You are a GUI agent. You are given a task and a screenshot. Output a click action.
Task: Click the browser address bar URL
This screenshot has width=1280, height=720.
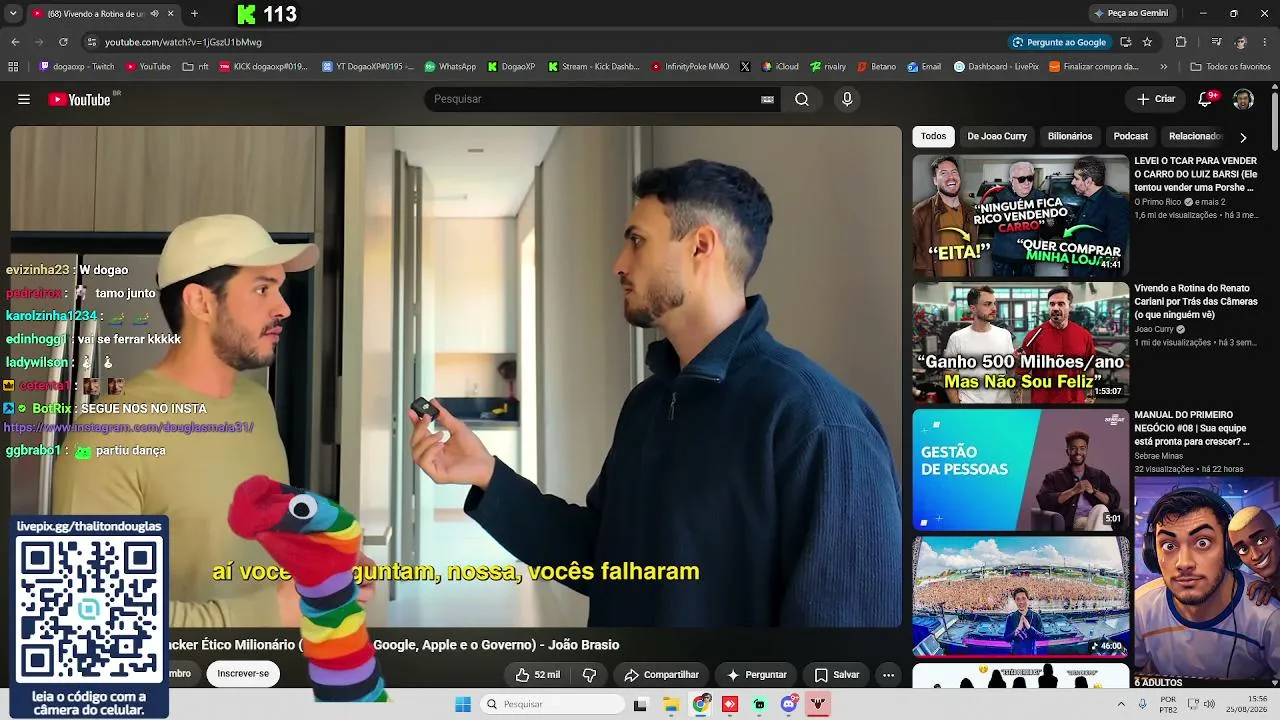183,42
